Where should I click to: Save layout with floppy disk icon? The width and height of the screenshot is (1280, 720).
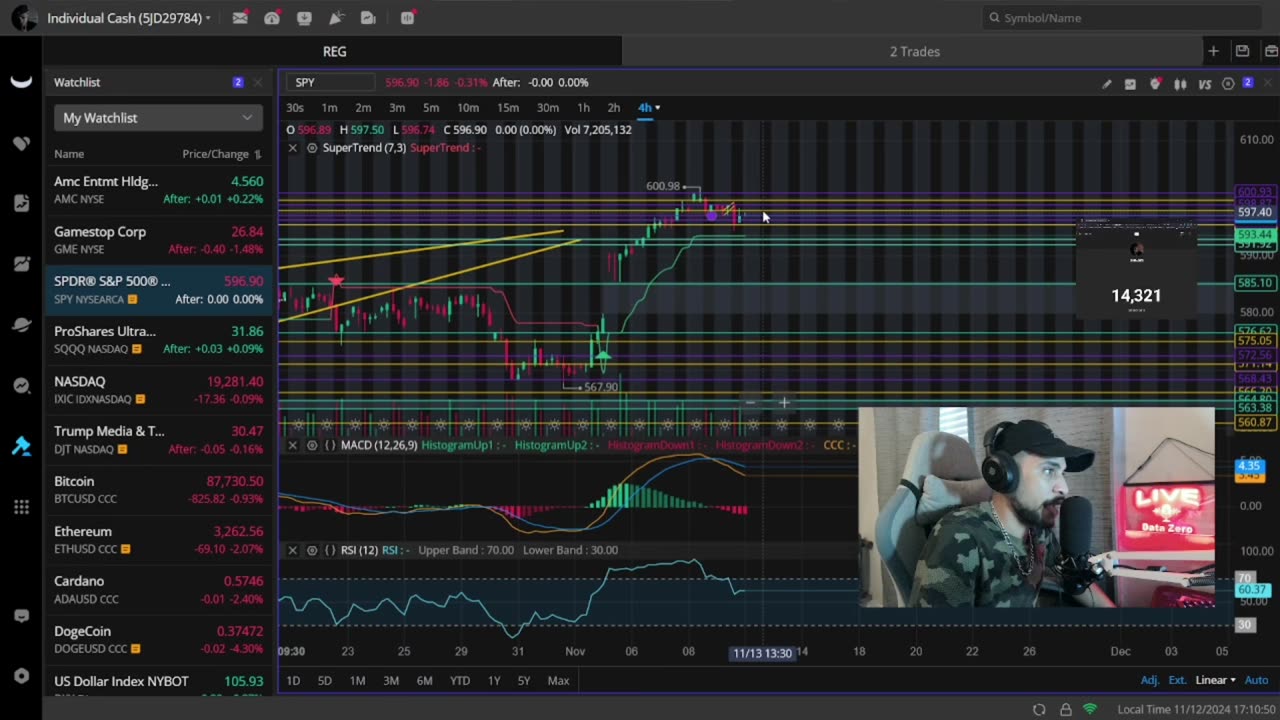1242,51
